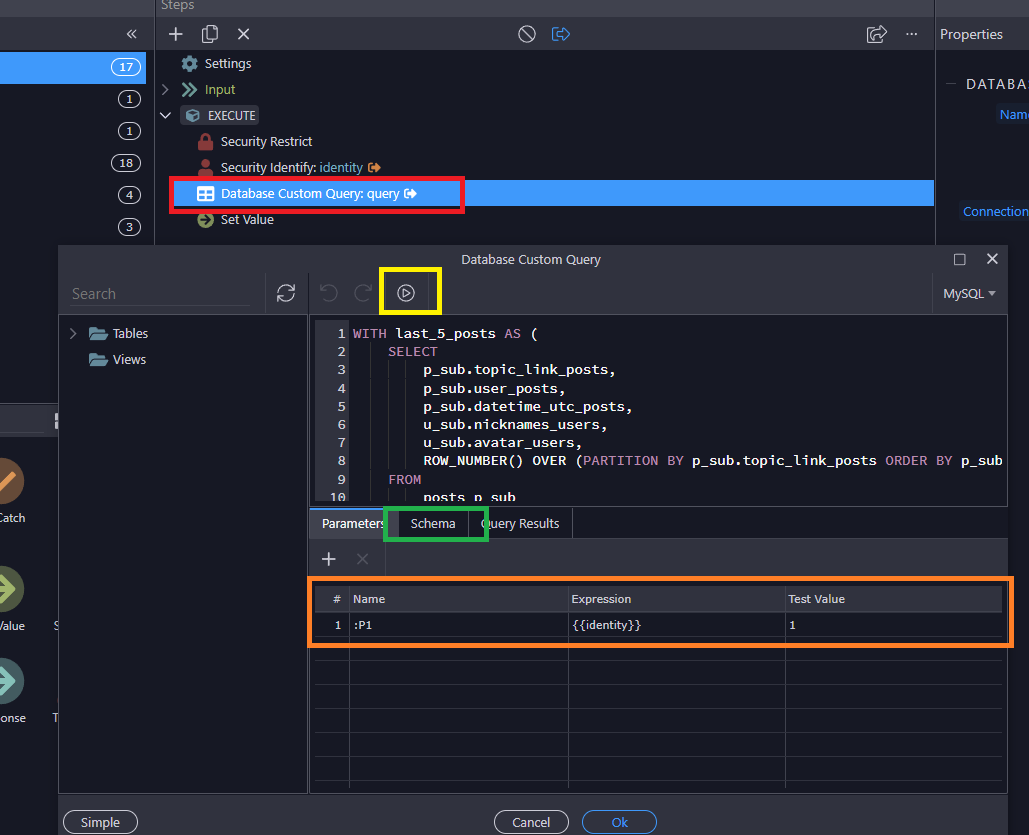Switch to the Query Results tab
This screenshot has width=1029, height=835.
520,524
